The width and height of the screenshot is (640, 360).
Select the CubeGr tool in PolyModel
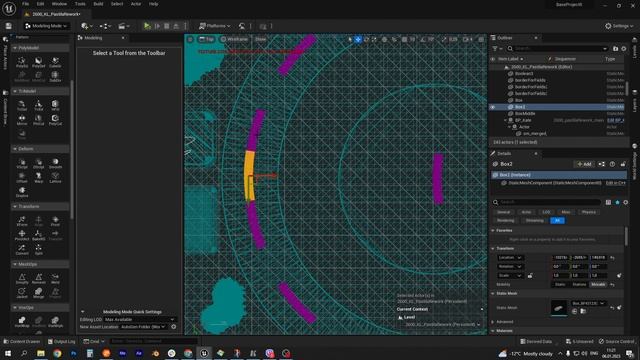(55, 62)
